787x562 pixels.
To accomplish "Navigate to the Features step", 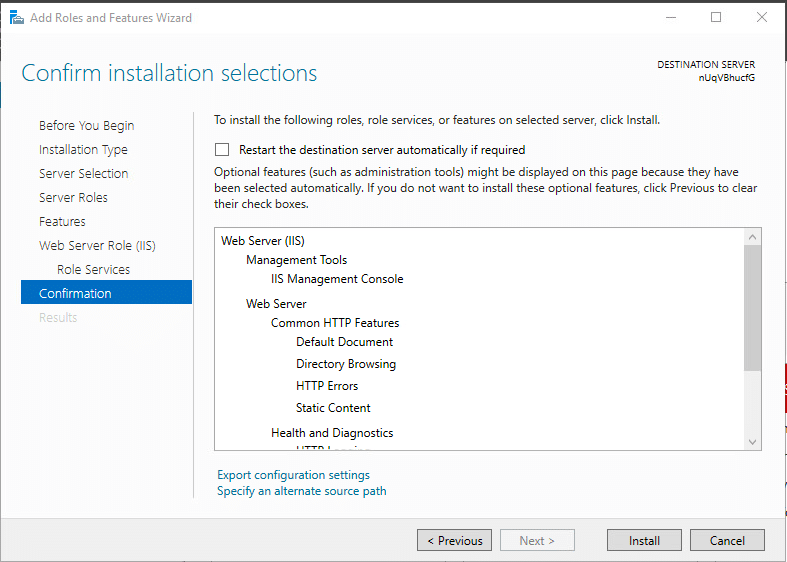I will [x=62, y=222].
